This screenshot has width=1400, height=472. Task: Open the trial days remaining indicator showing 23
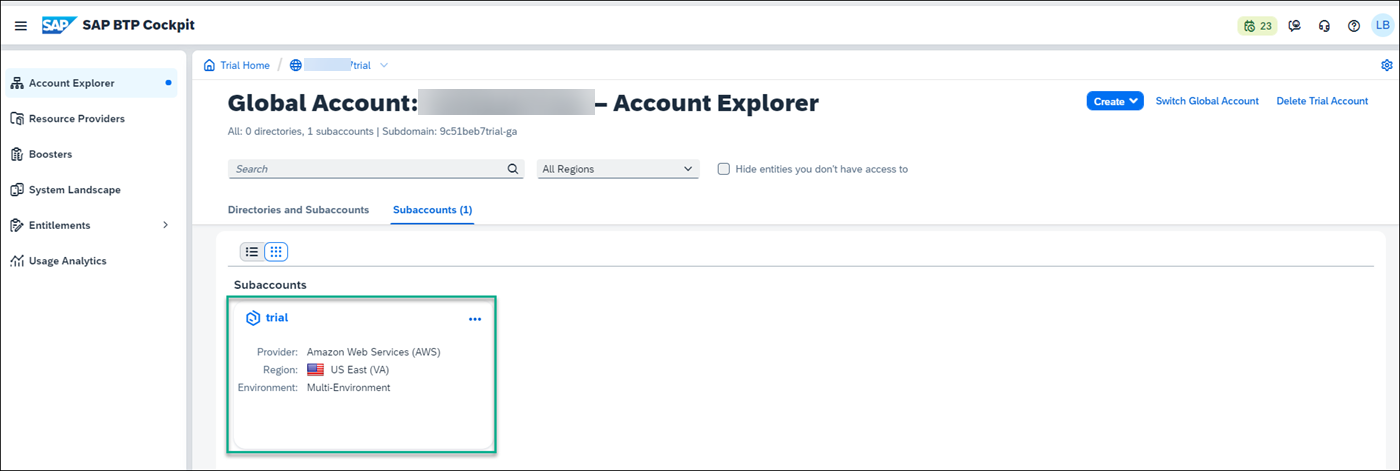point(1257,26)
